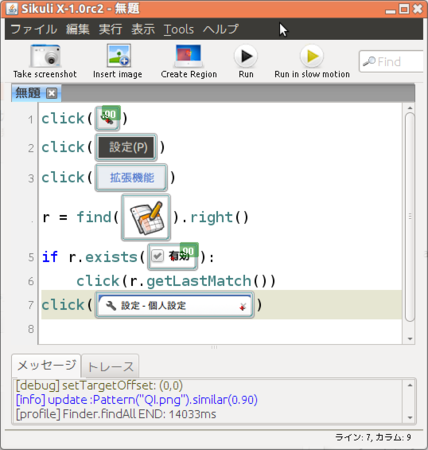Click the 有効 checkbox image thumbnail

[x=173, y=256]
